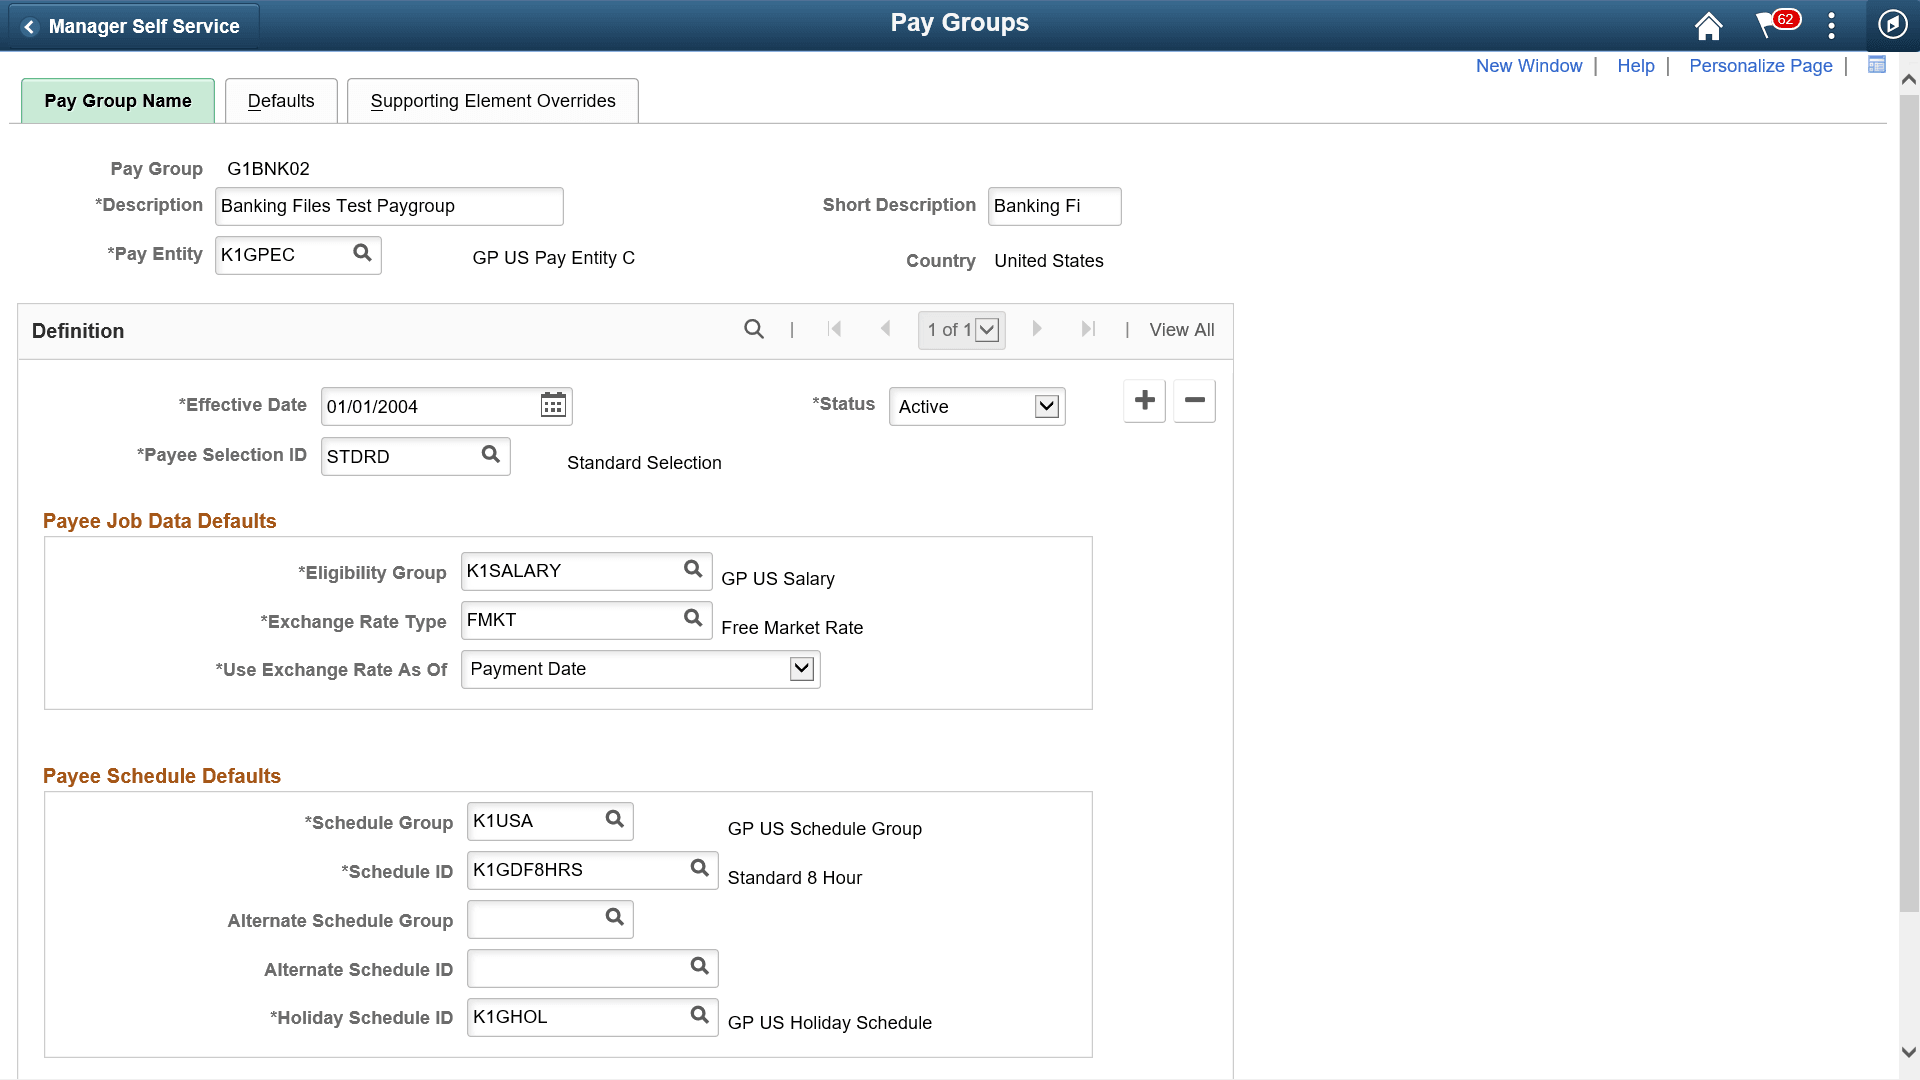Open the 1 of 1 row selector dropdown

[x=988, y=329]
